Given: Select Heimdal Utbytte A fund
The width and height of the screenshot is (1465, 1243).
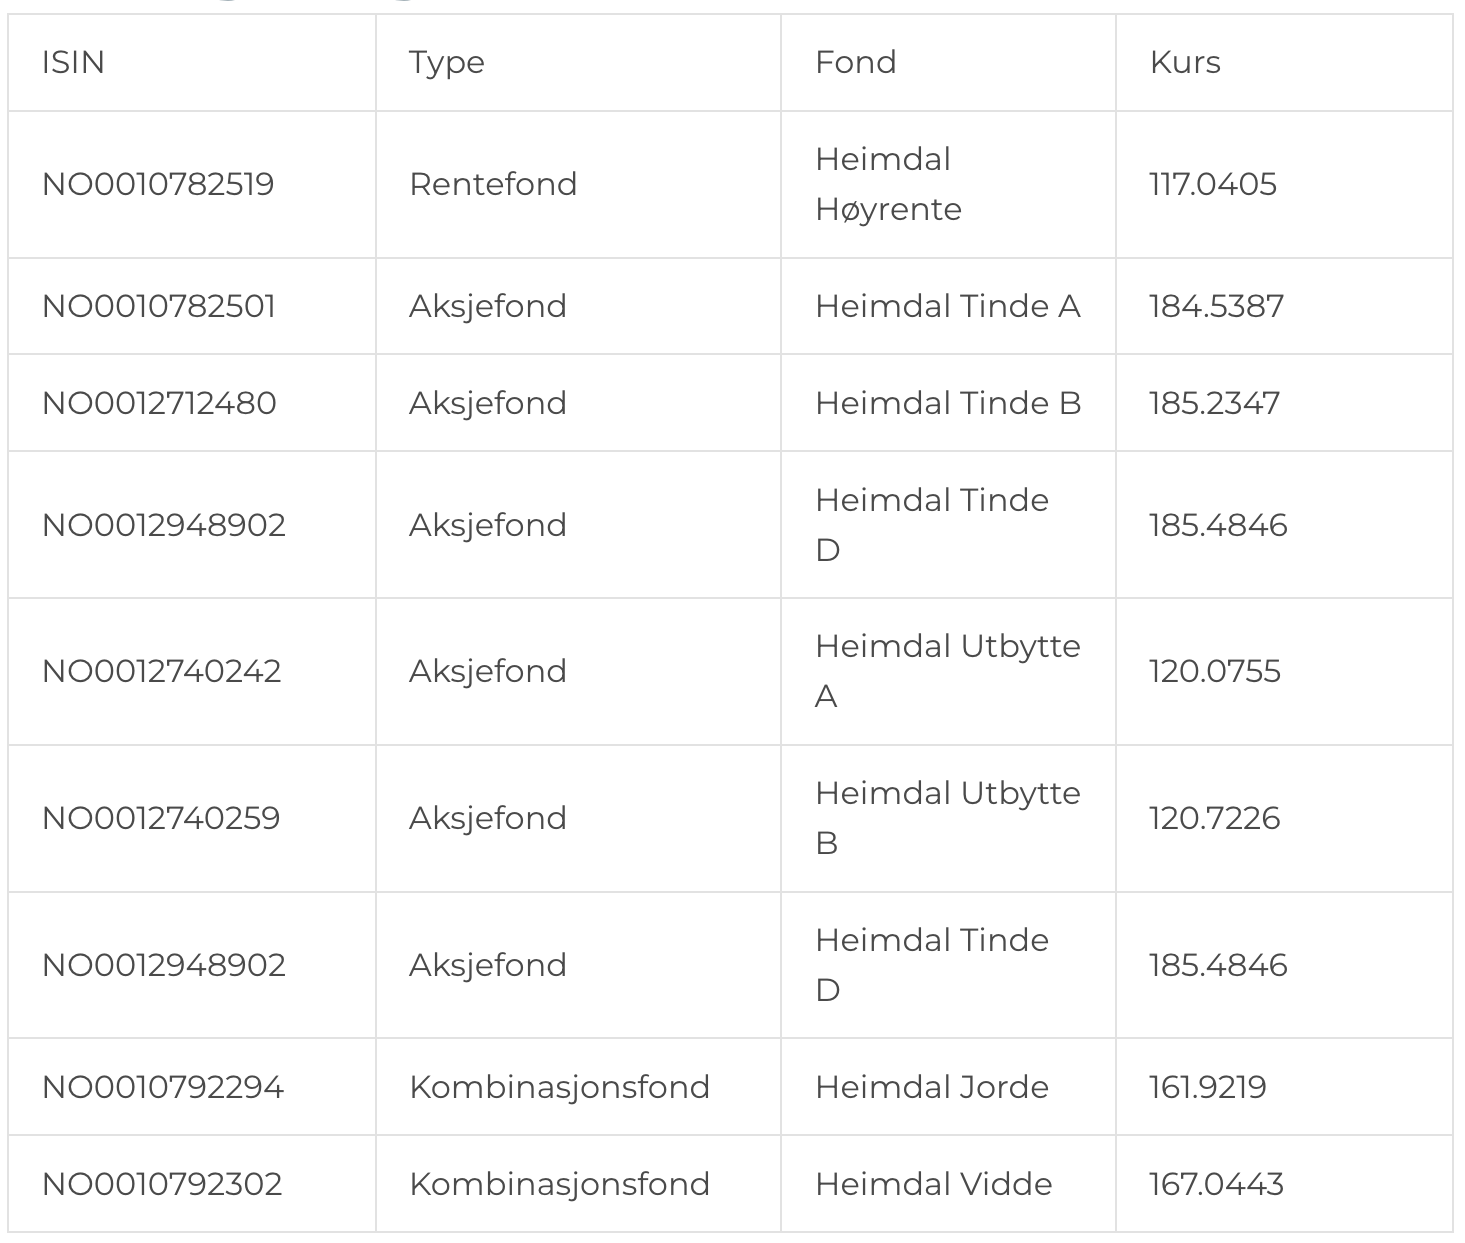Looking at the screenshot, I should point(948,671).
